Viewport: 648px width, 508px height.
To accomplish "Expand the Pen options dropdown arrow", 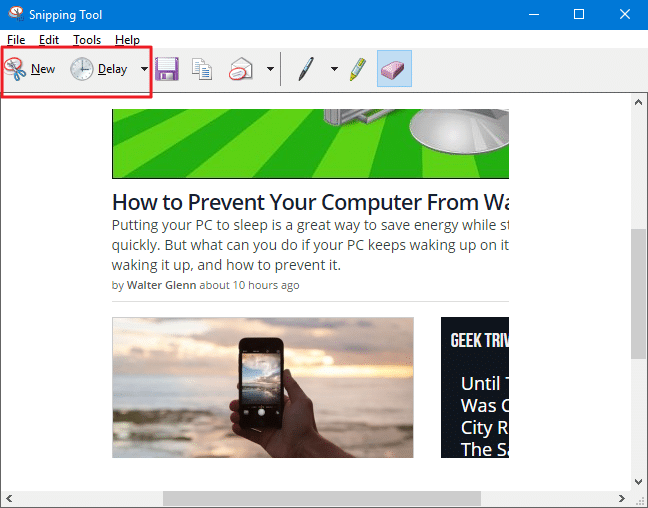I will point(334,69).
